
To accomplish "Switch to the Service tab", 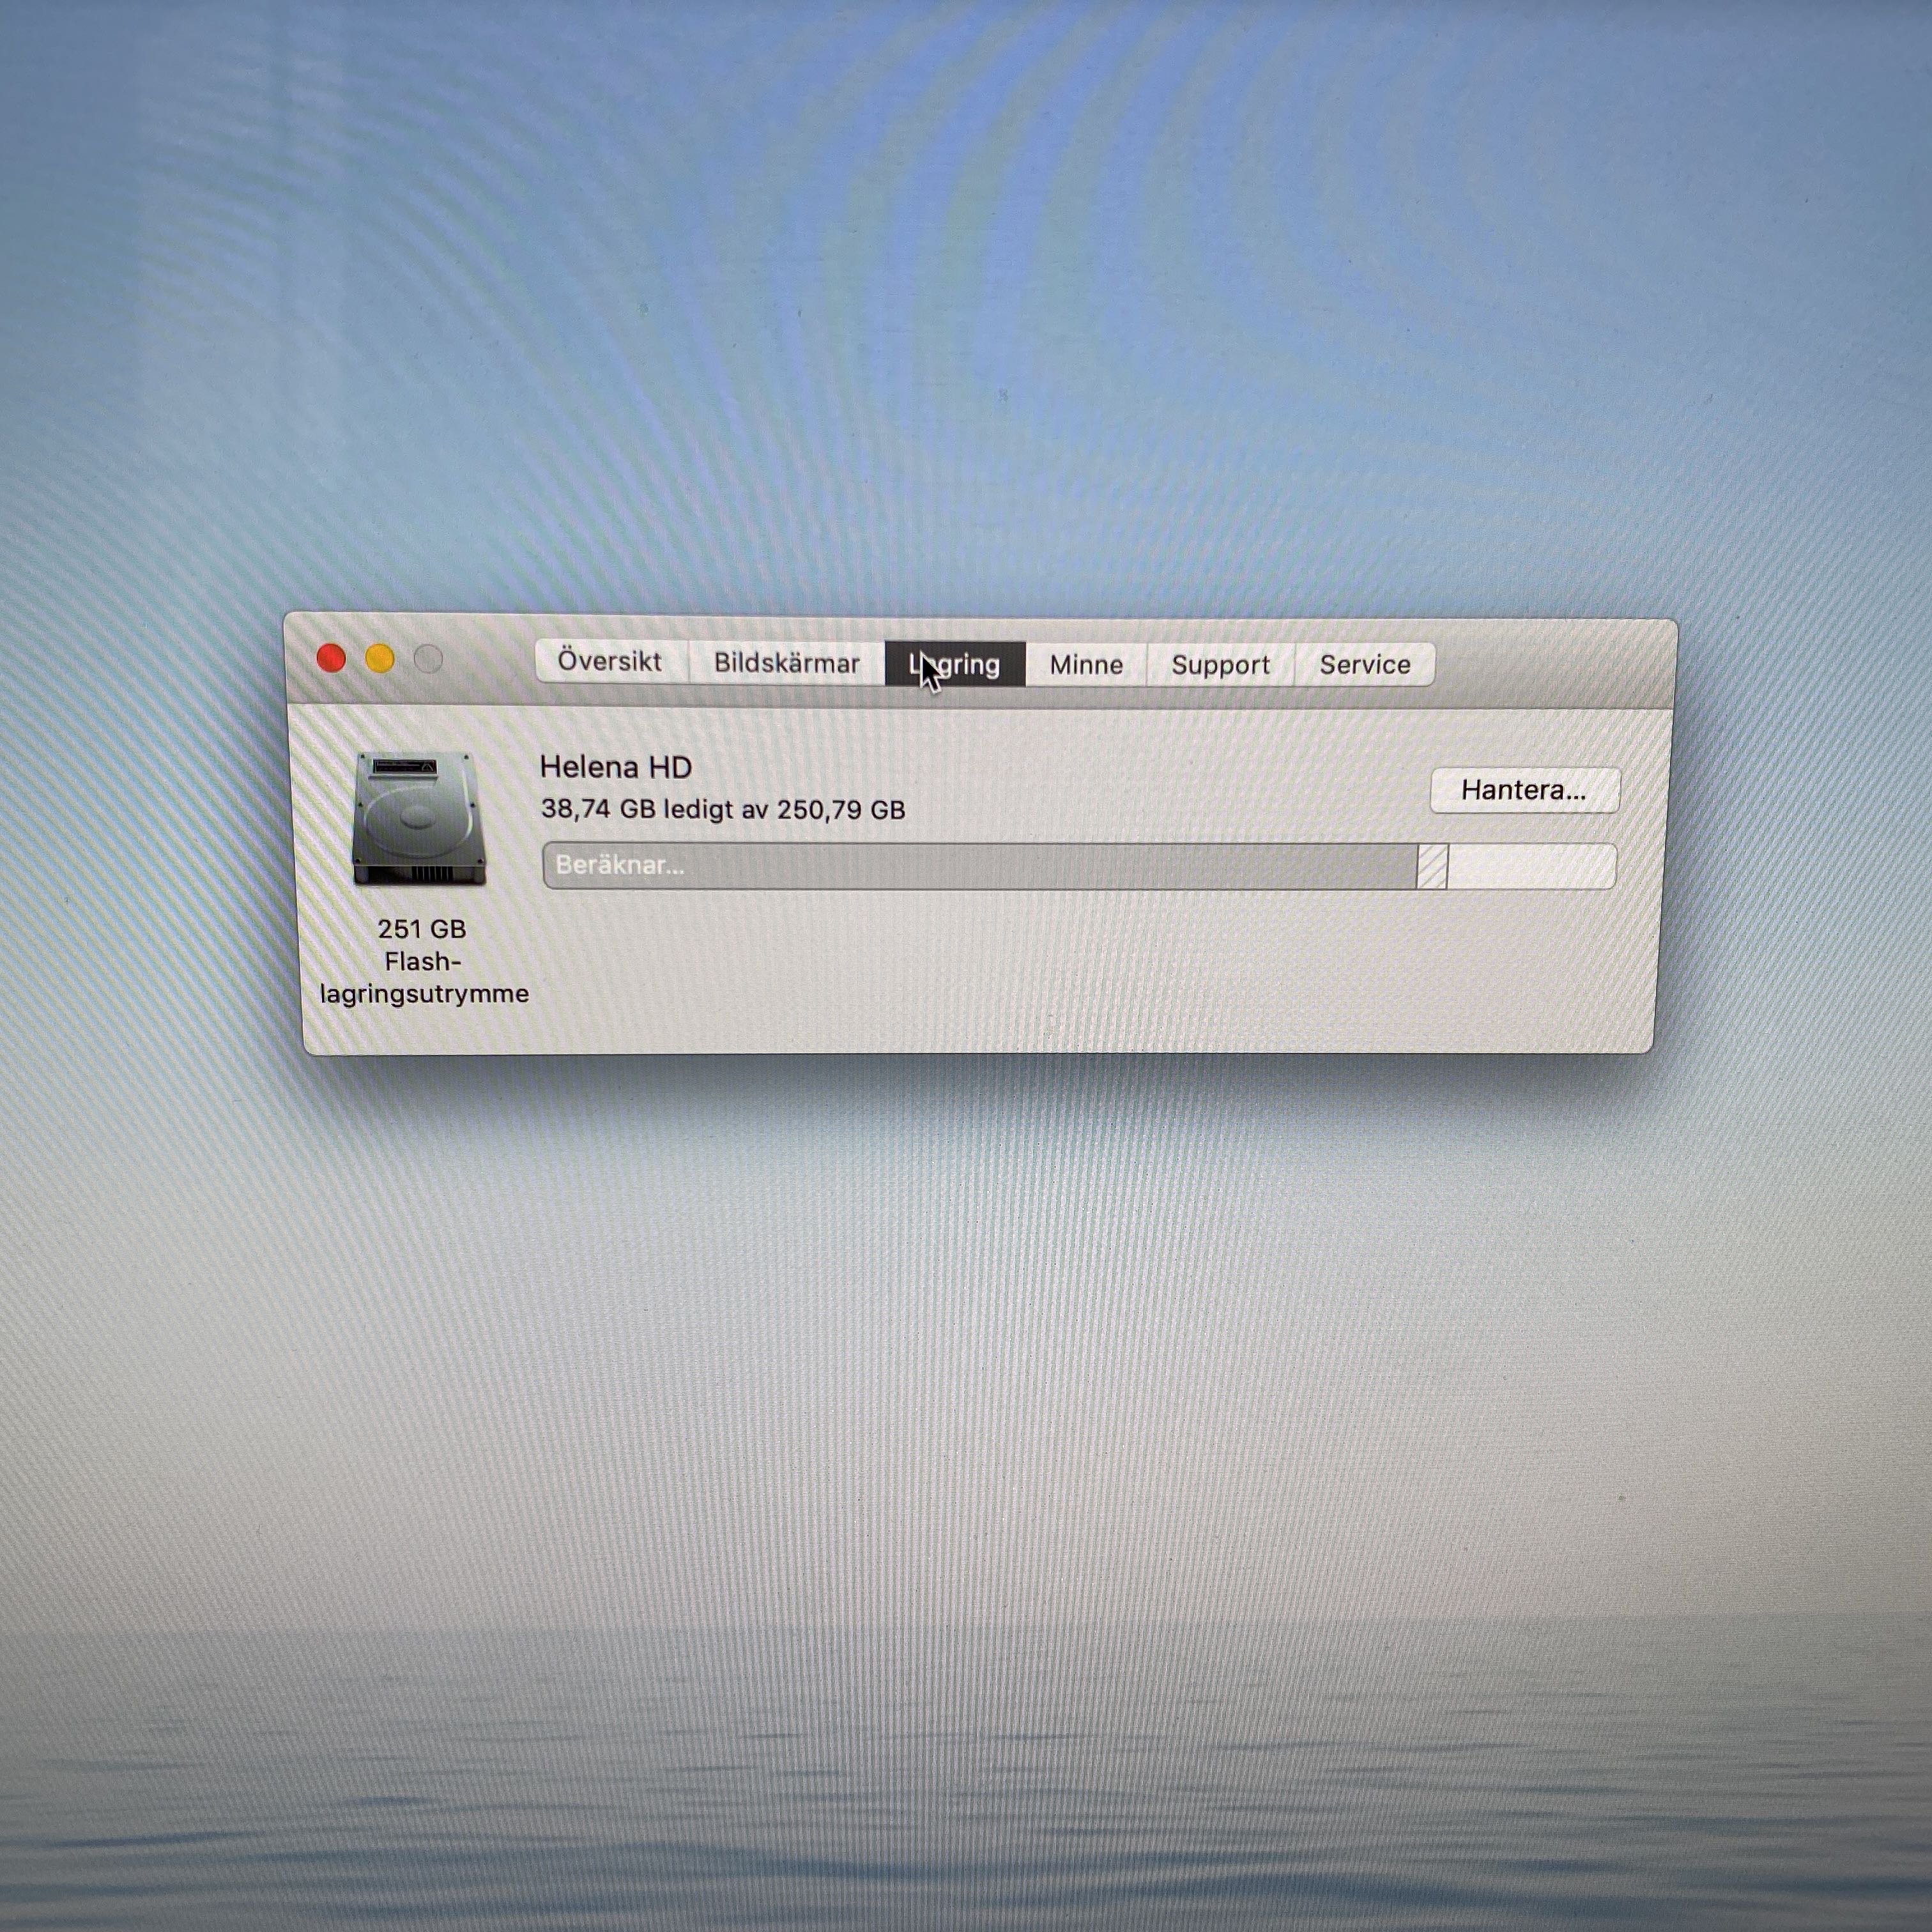I will pyautogui.click(x=1365, y=665).
